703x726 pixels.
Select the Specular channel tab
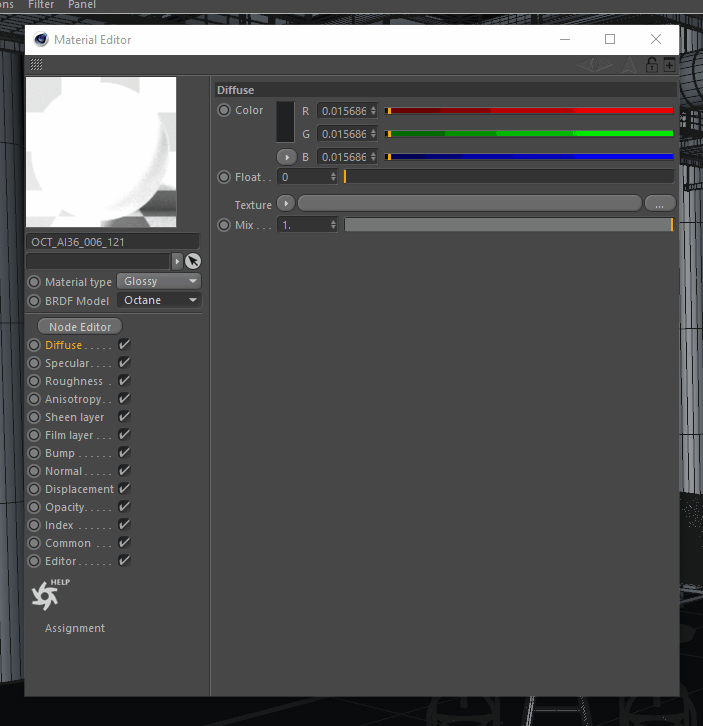tap(67, 363)
